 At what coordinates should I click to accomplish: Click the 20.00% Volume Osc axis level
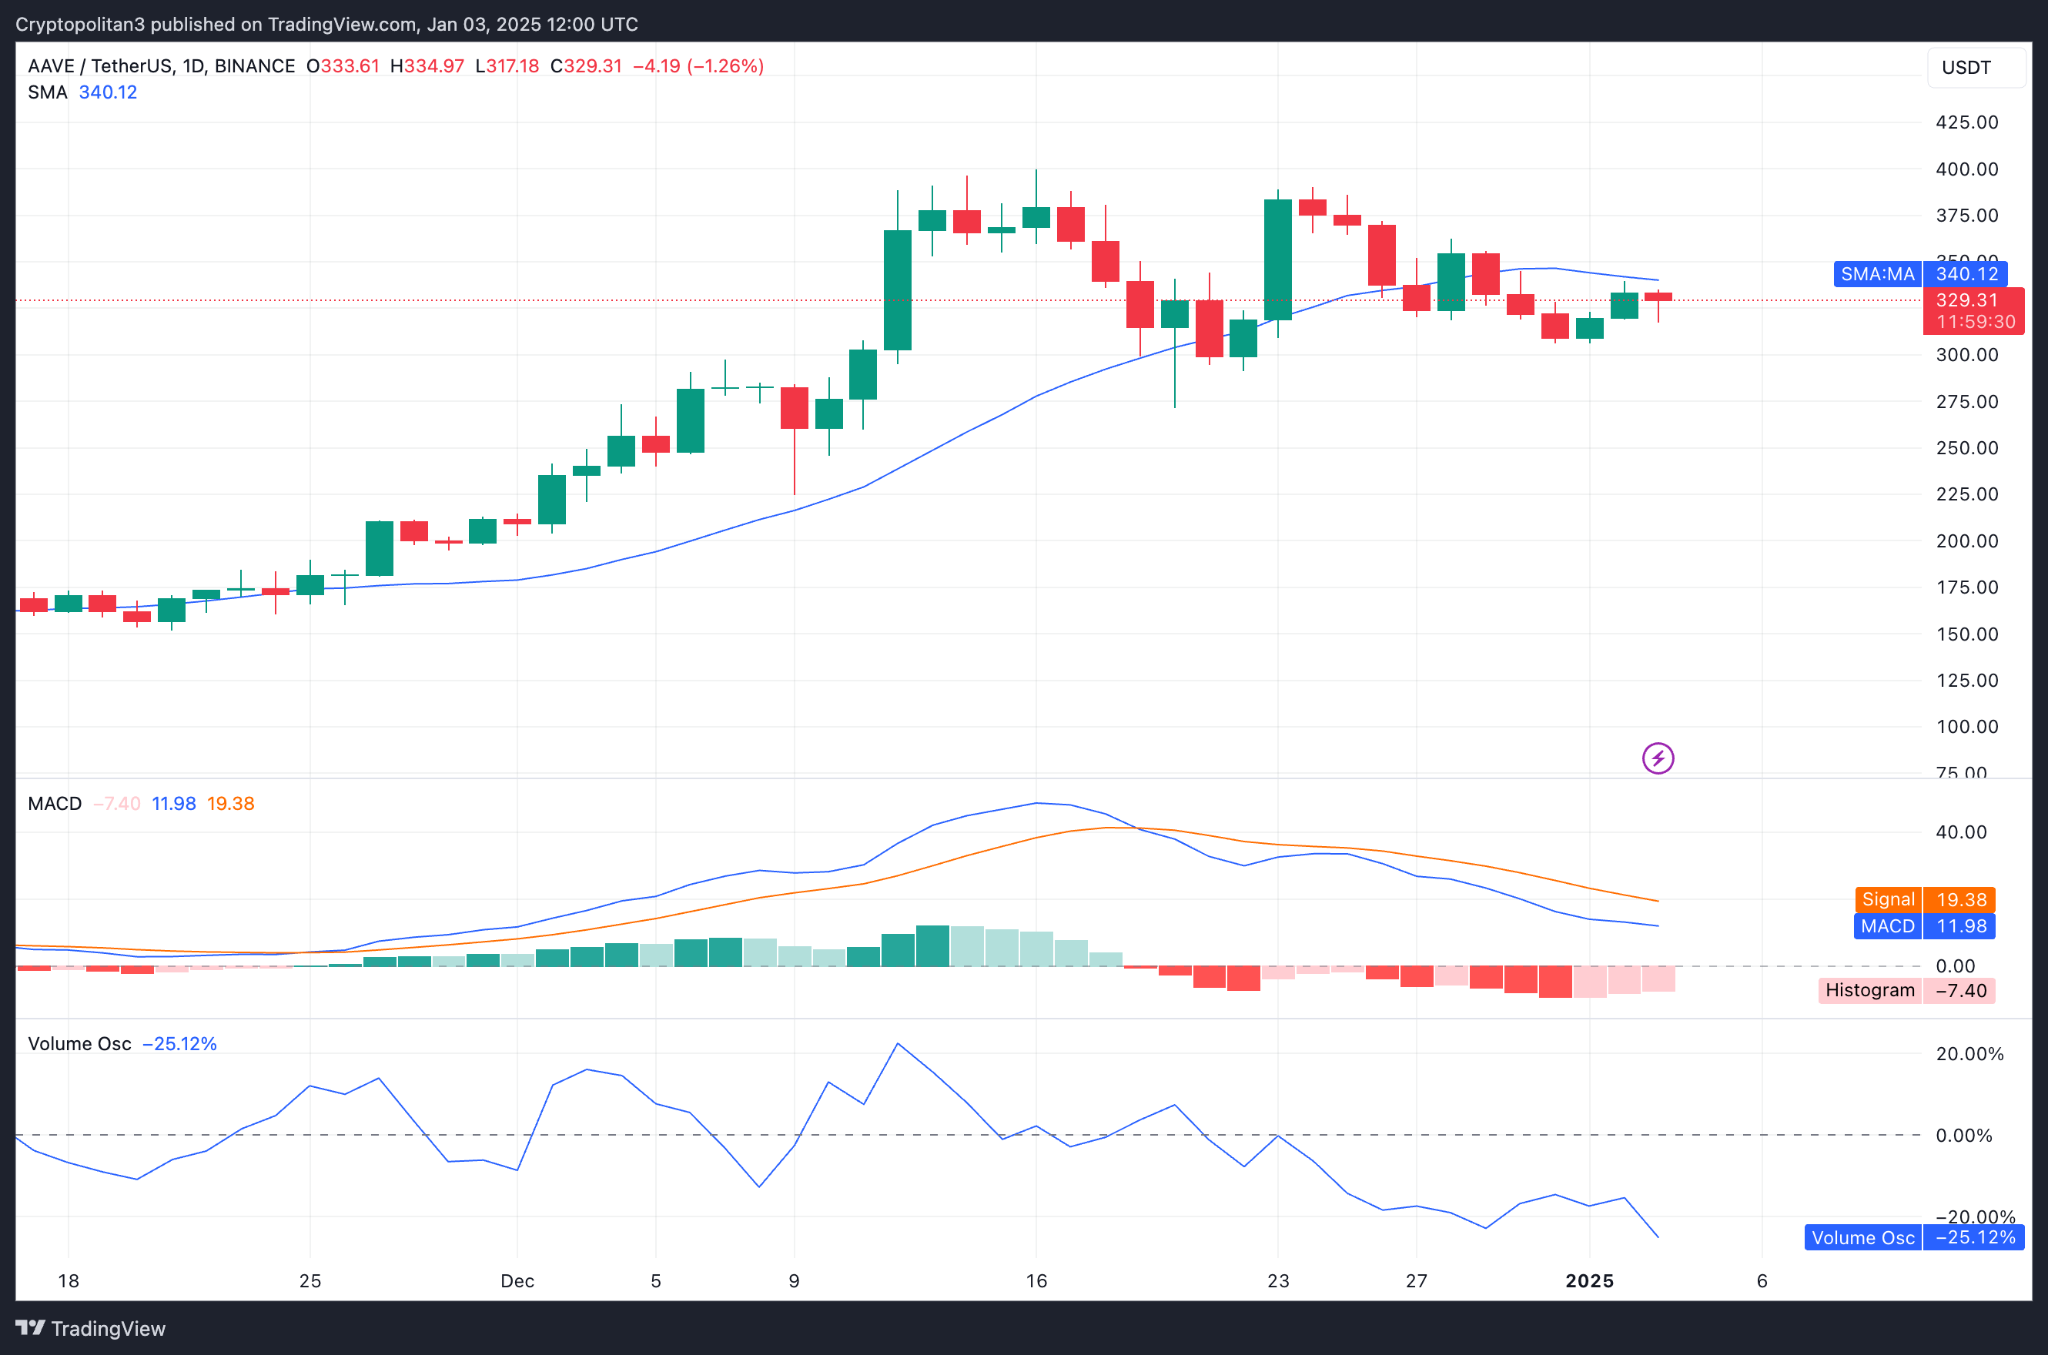pos(1970,1054)
